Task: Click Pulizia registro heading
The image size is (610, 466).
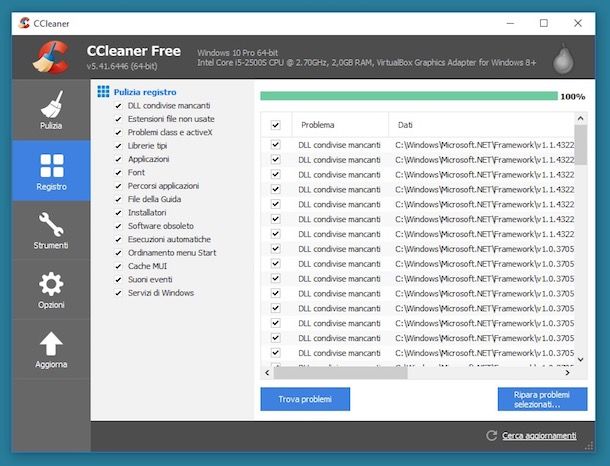Action: [145, 92]
